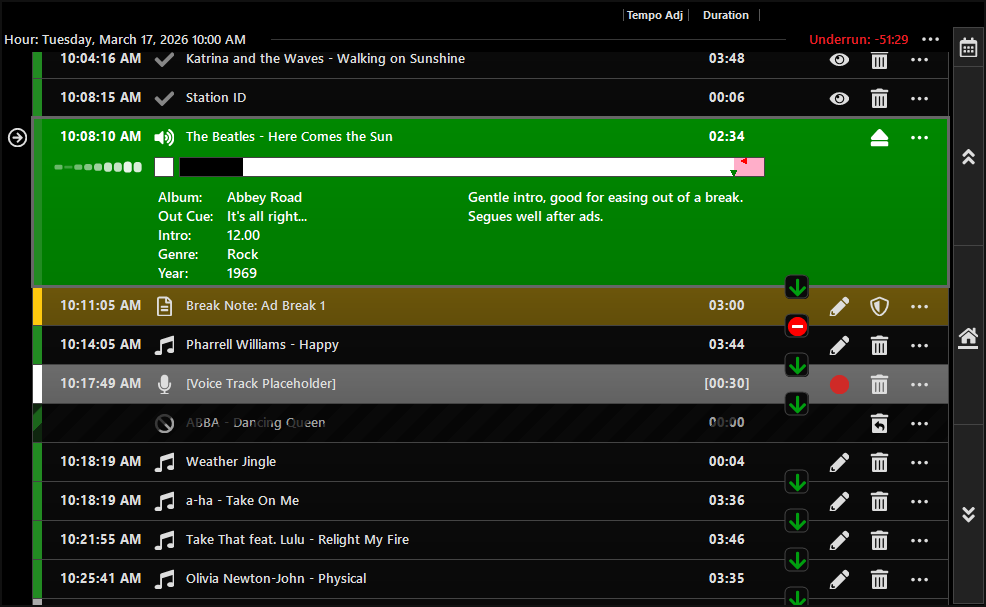Jump to previous hour with double up chevron
Screen dimensions: 986x607
(x=968, y=157)
